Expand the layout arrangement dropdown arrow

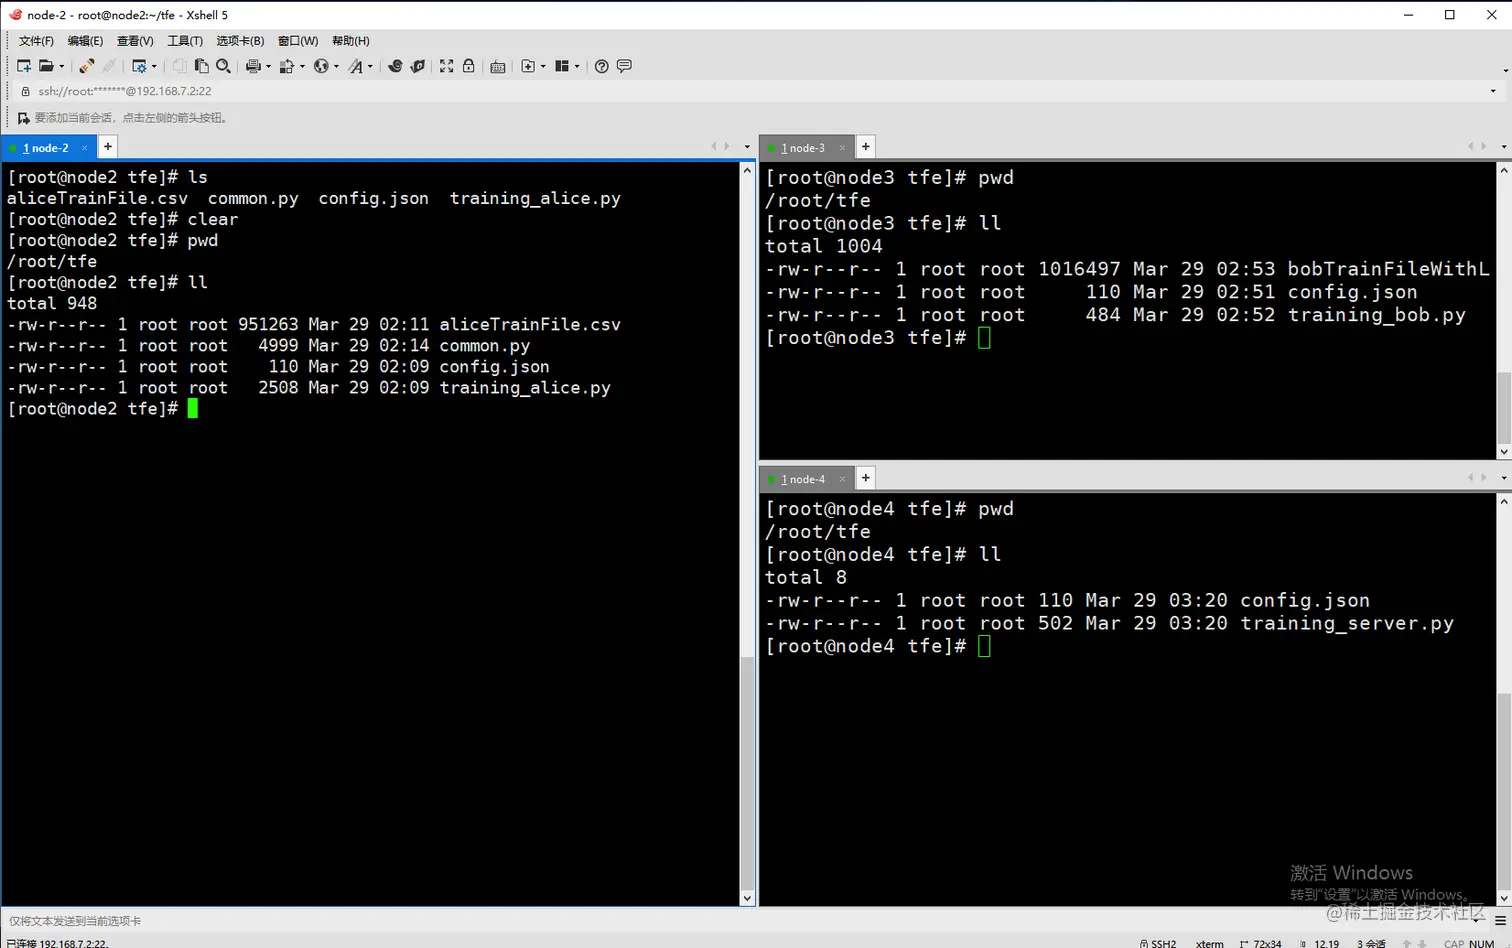[x=577, y=67]
